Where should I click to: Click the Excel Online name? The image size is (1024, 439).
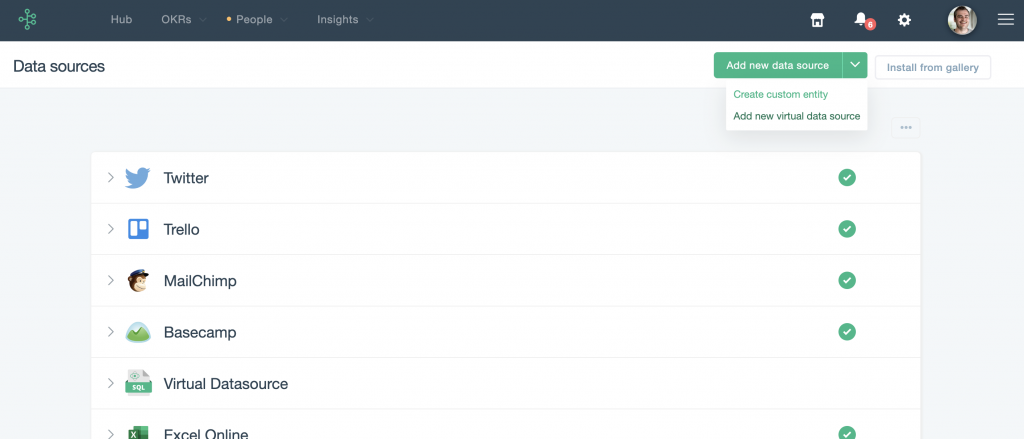pyautogui.click(x=206, y=434)
